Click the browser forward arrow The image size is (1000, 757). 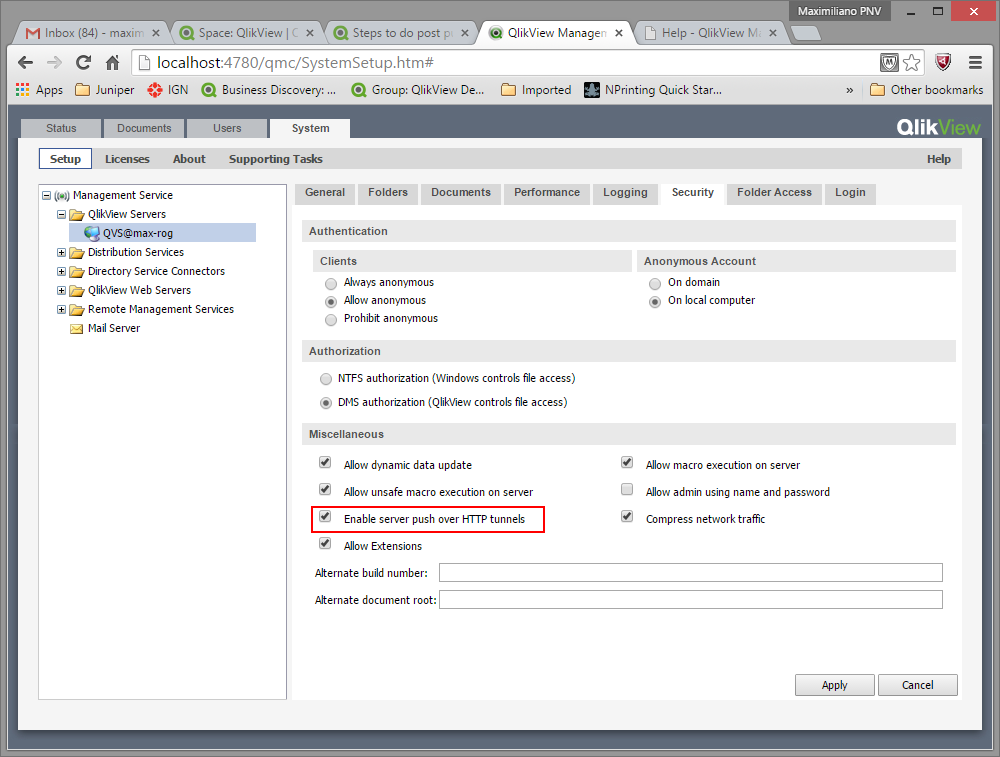pyautogui.click(x=54, y=62)
